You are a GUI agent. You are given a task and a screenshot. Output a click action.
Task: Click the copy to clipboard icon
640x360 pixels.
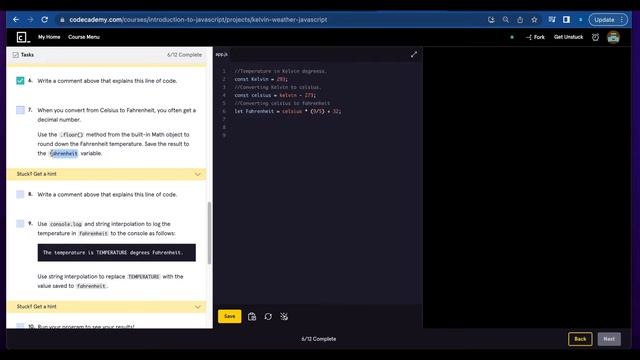pos(252,316)
